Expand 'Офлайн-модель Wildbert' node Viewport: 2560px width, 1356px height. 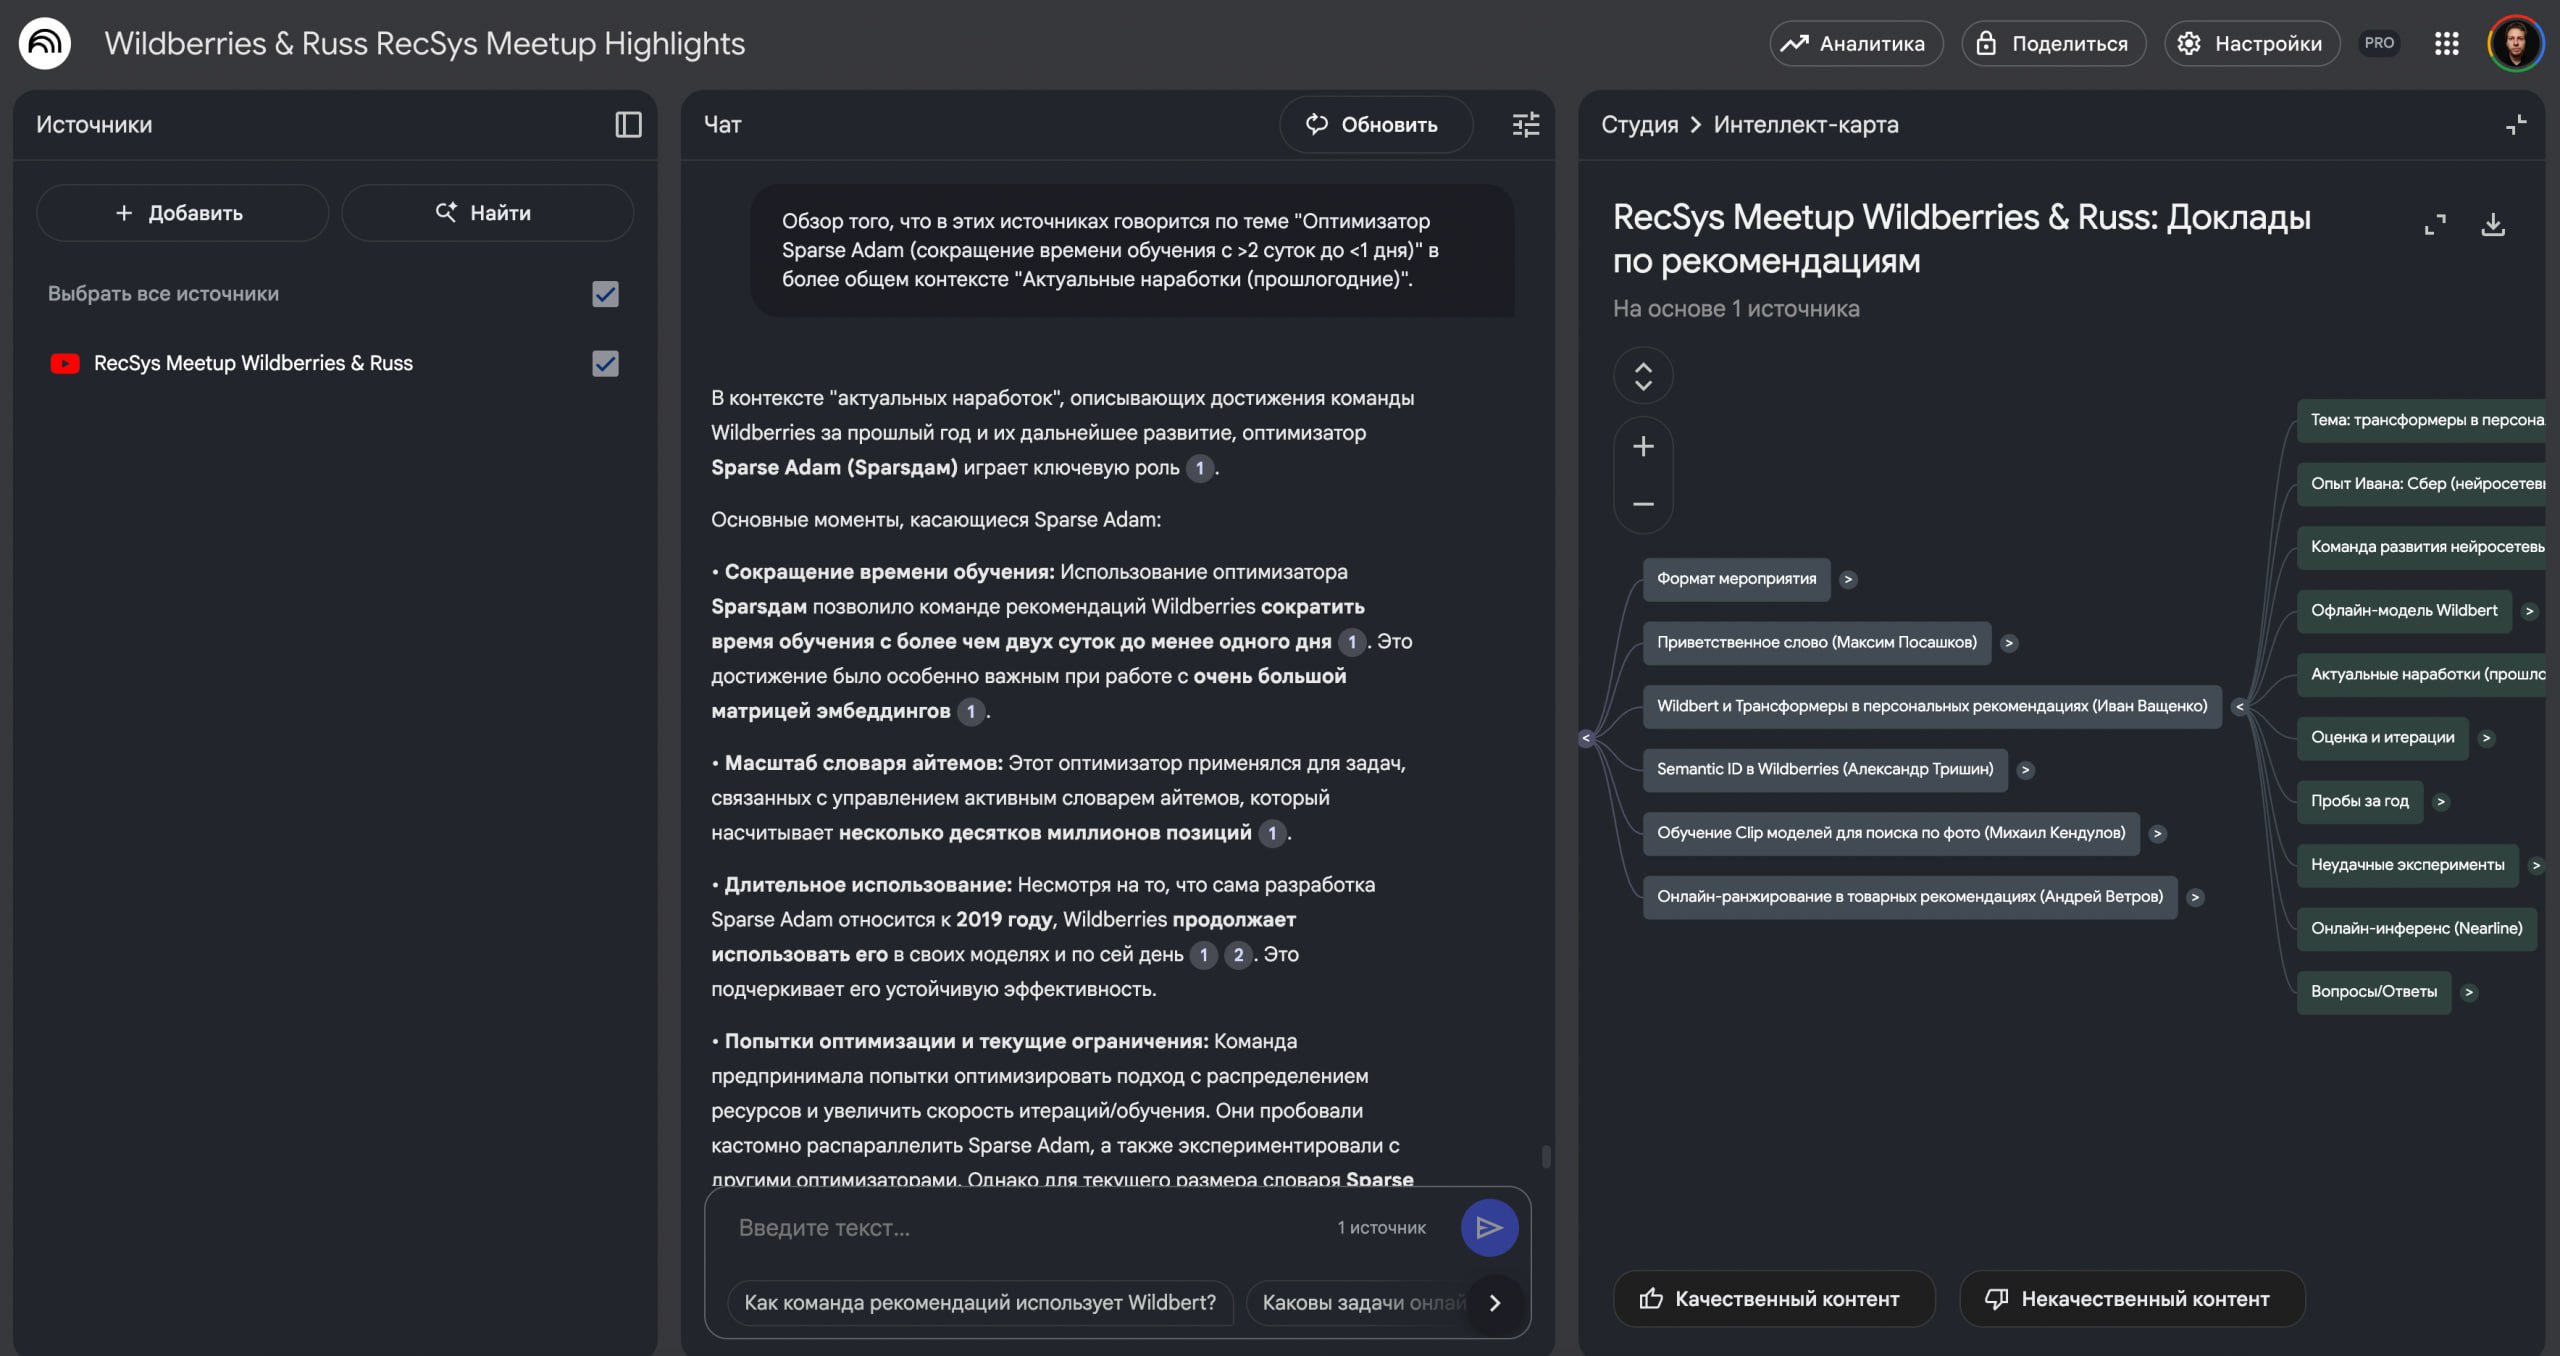coord(2529,611)
